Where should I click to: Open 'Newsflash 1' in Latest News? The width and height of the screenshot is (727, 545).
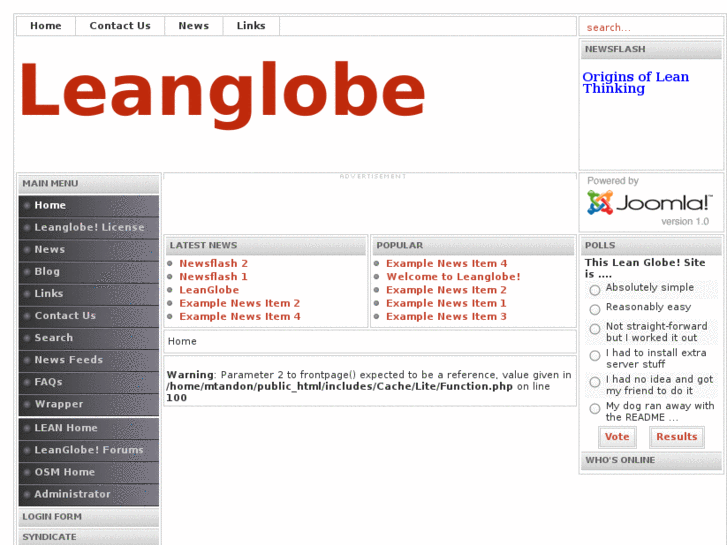tap(213, 277)
